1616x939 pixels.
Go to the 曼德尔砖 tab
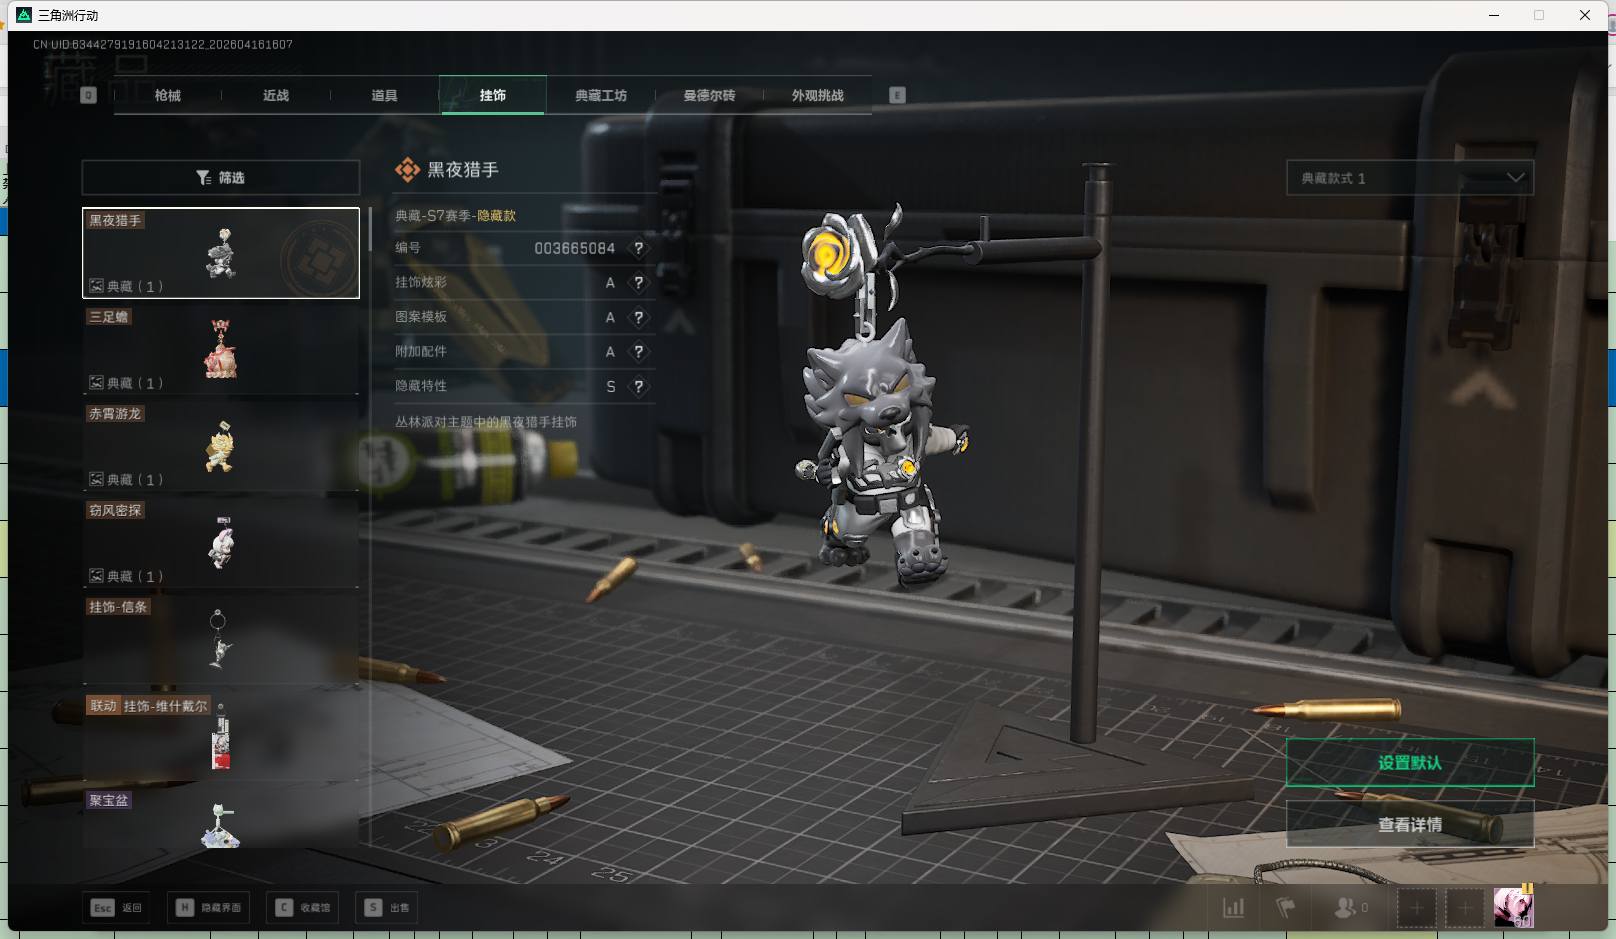709,96
